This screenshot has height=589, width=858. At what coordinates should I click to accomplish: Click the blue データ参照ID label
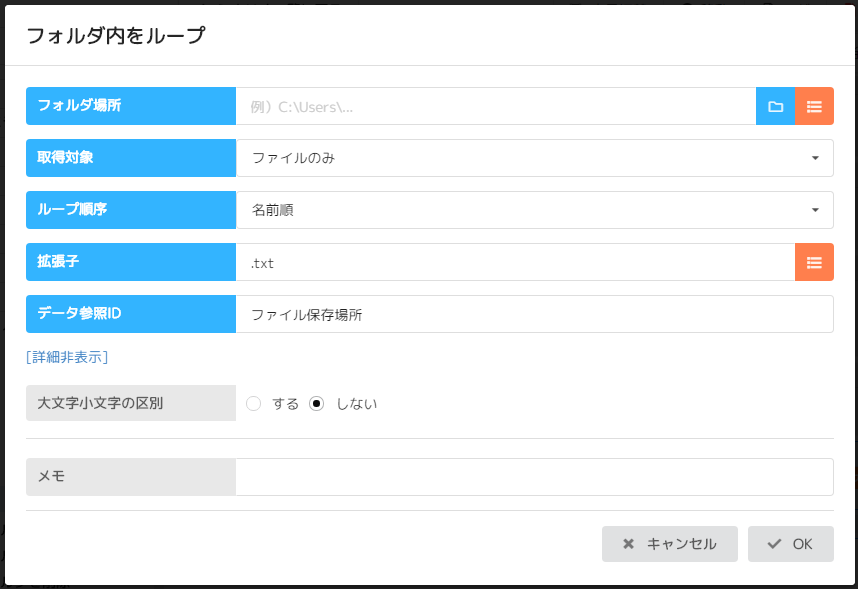[x=131, y=314]
